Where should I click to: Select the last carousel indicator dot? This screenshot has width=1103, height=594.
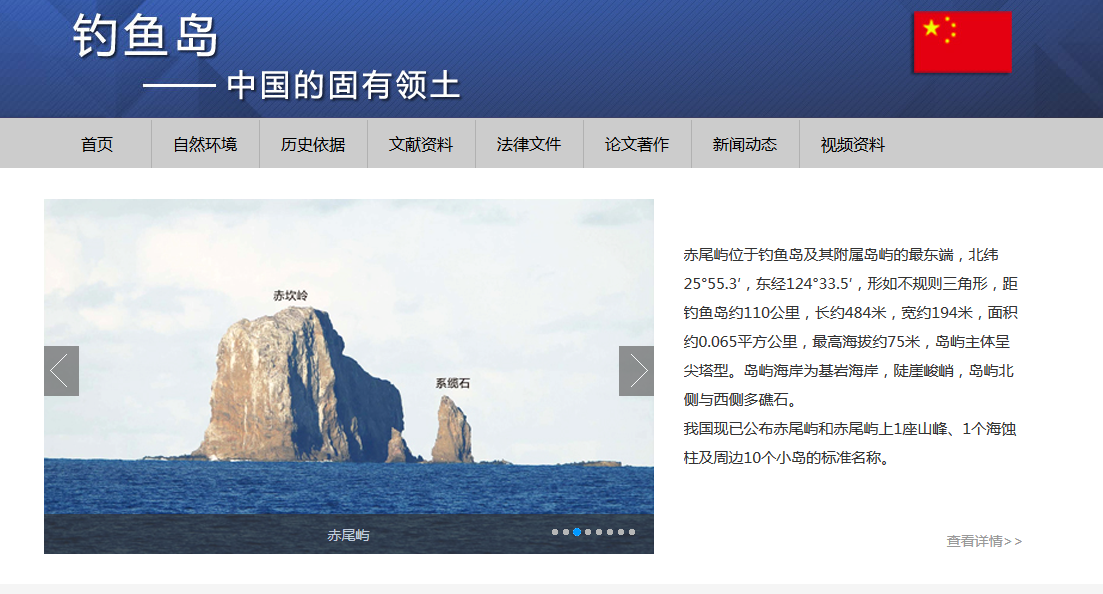click(632, 532)
